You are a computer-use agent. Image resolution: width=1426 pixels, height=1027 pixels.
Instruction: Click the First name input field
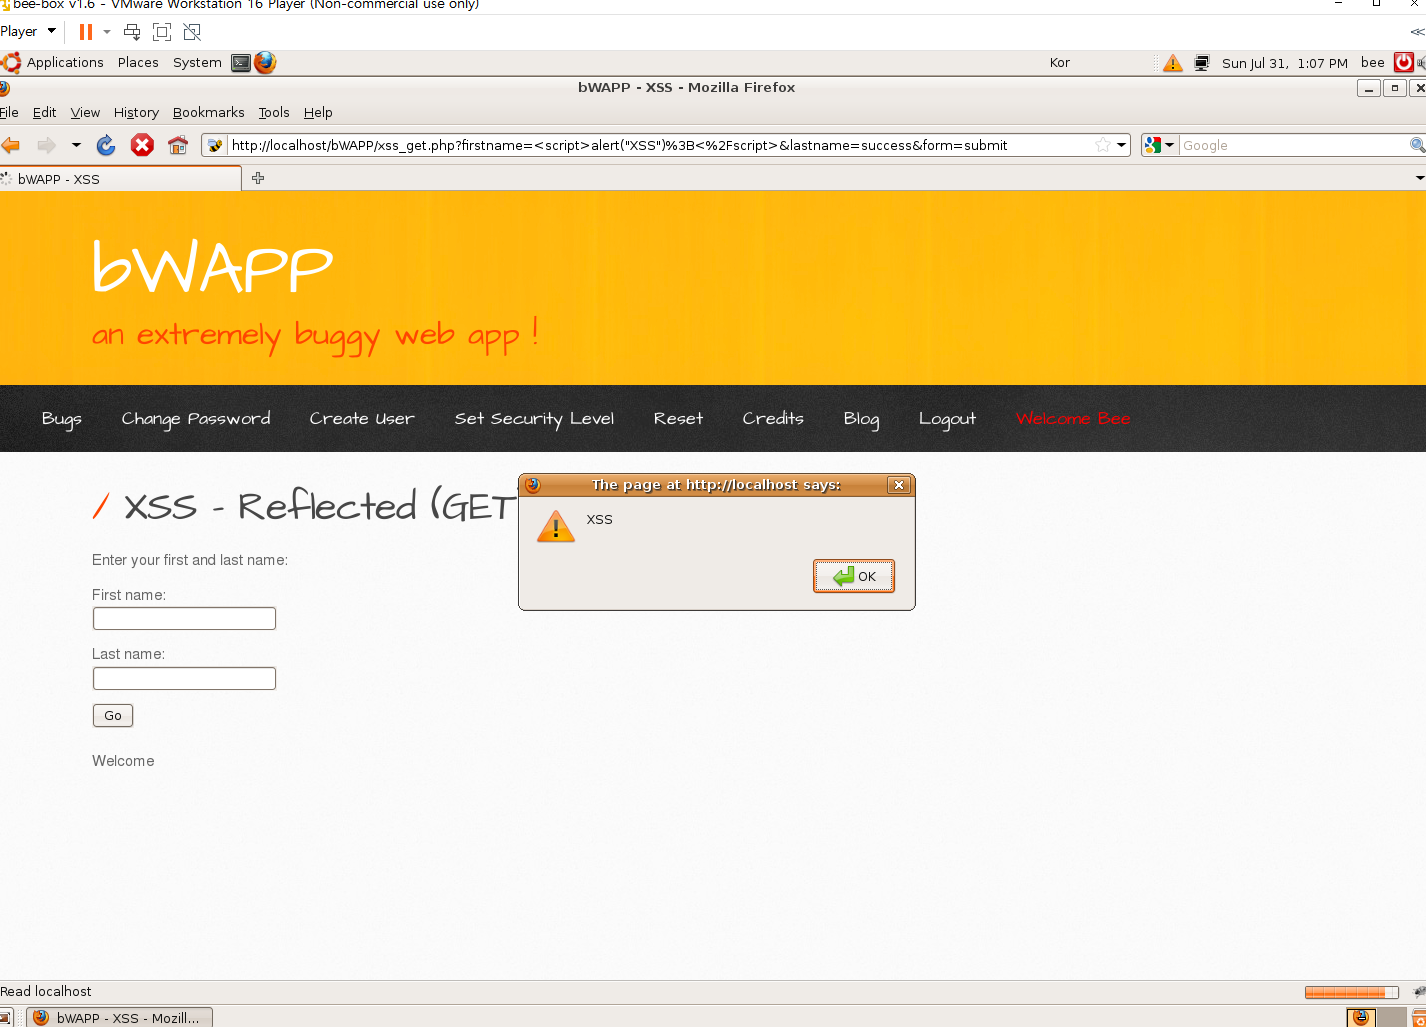coord(184,619)
